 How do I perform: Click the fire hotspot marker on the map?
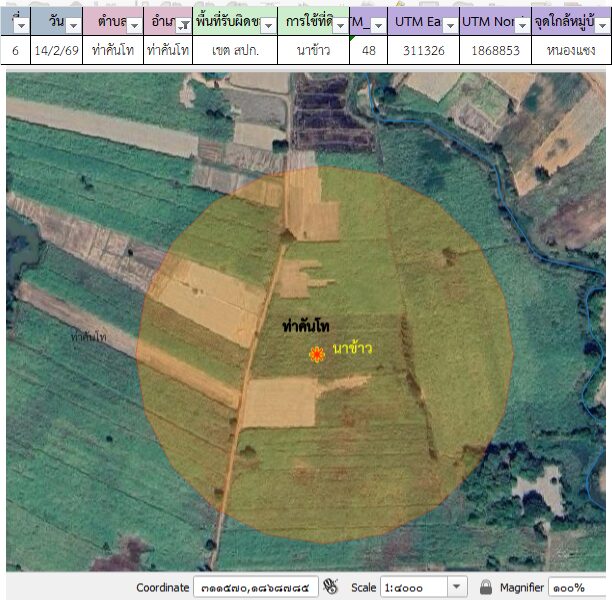(316, 354)
